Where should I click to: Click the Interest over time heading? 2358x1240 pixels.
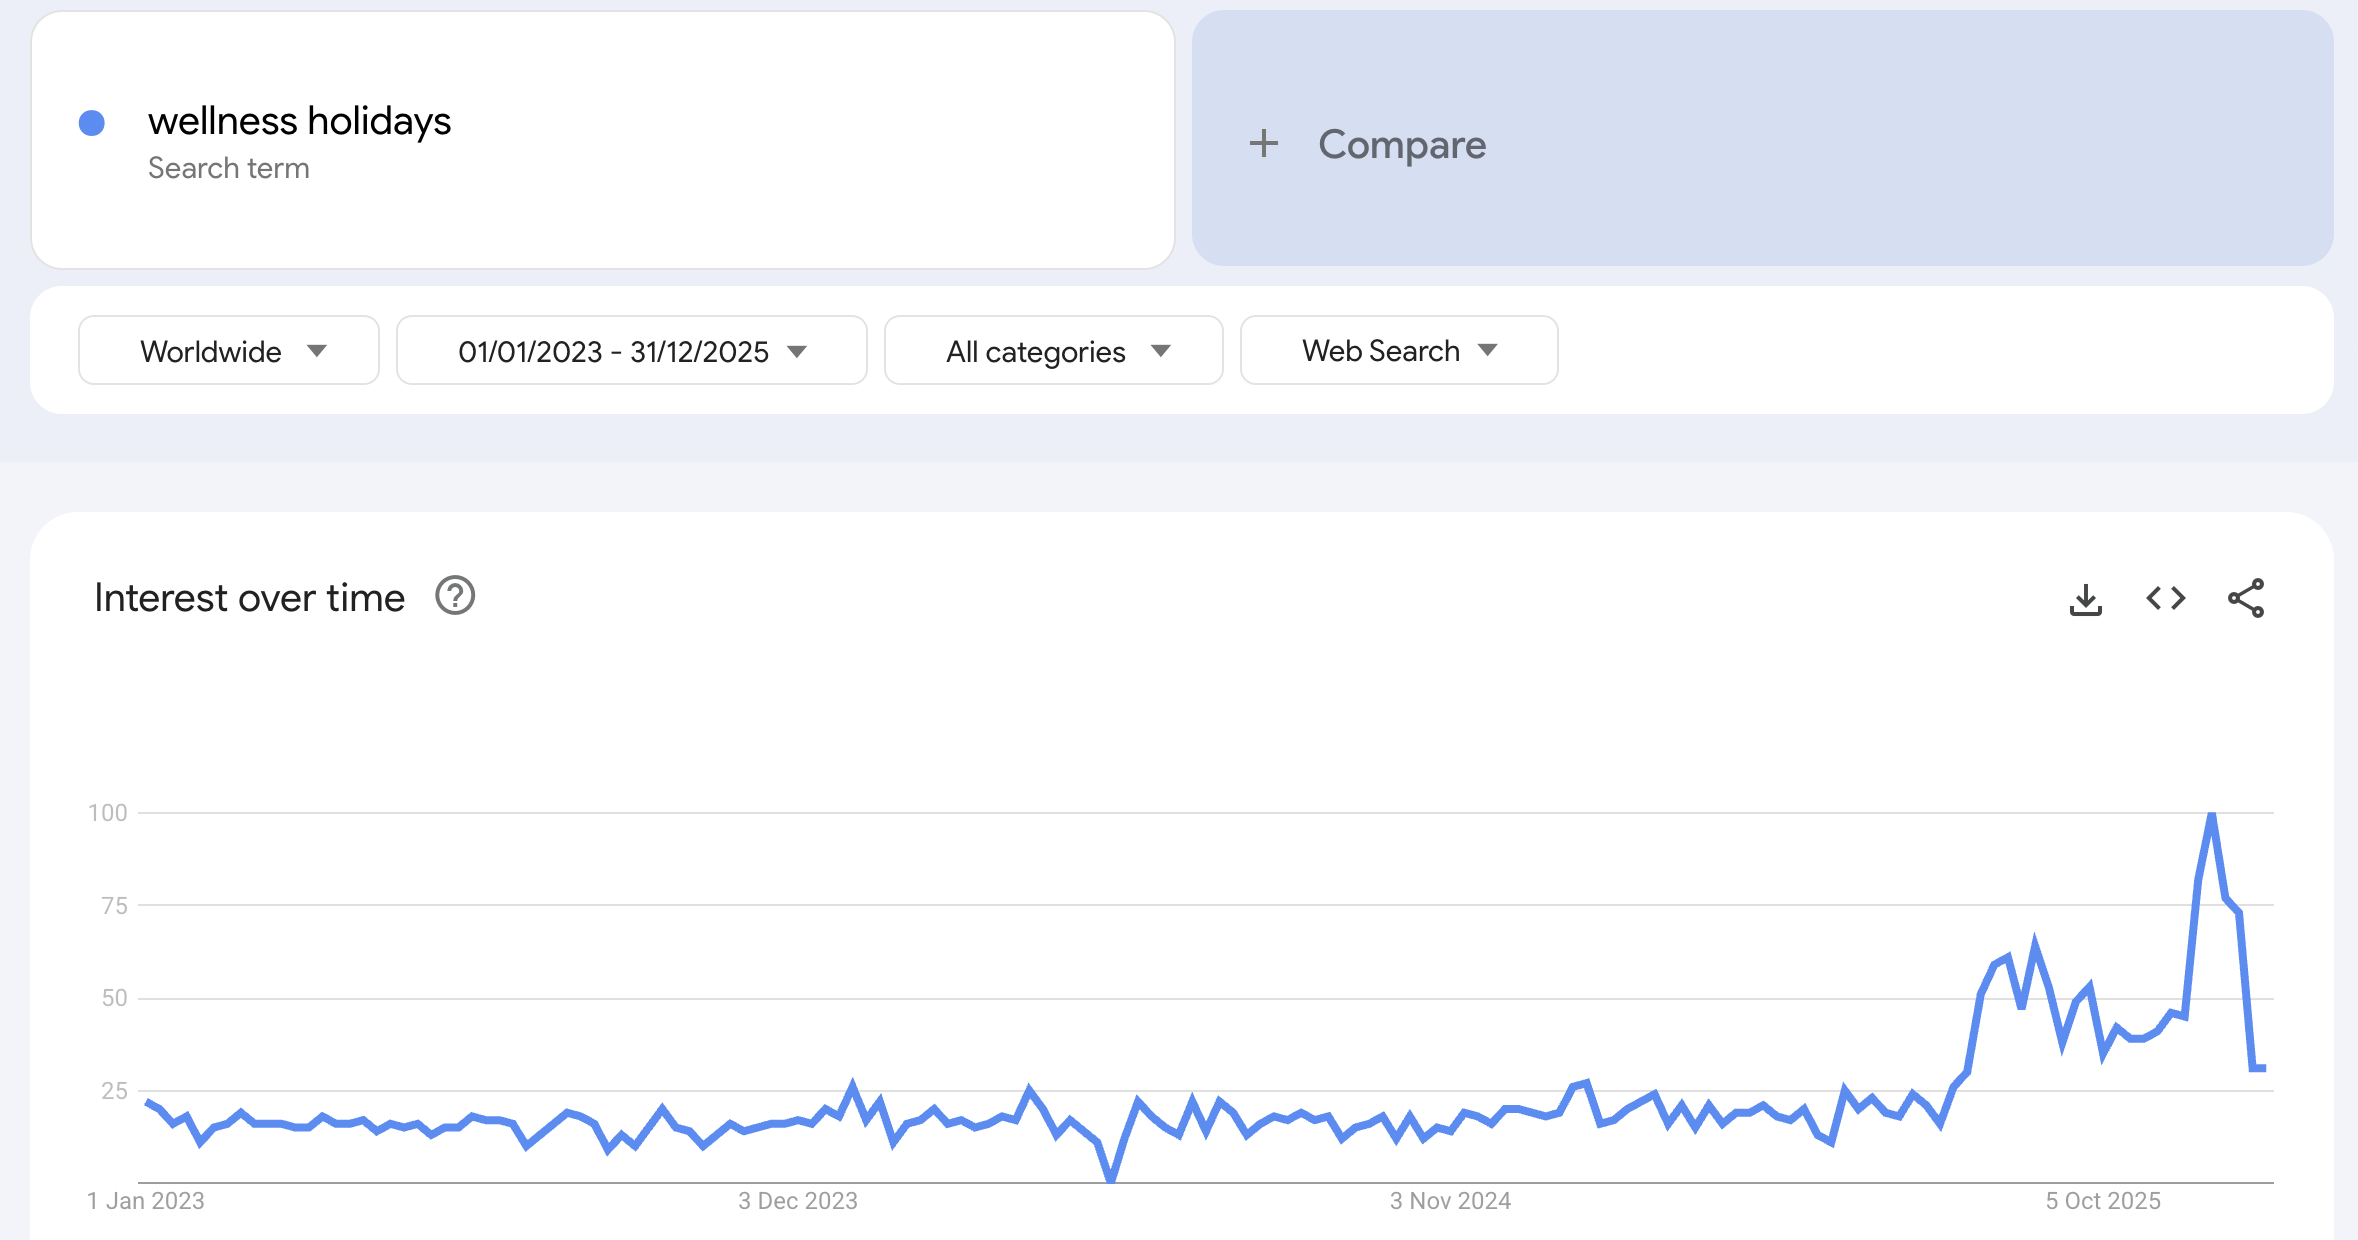click(x=249, y=596)
